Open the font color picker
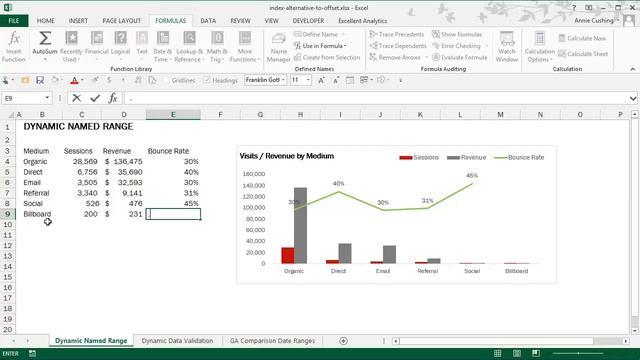 tap(82, 80)
